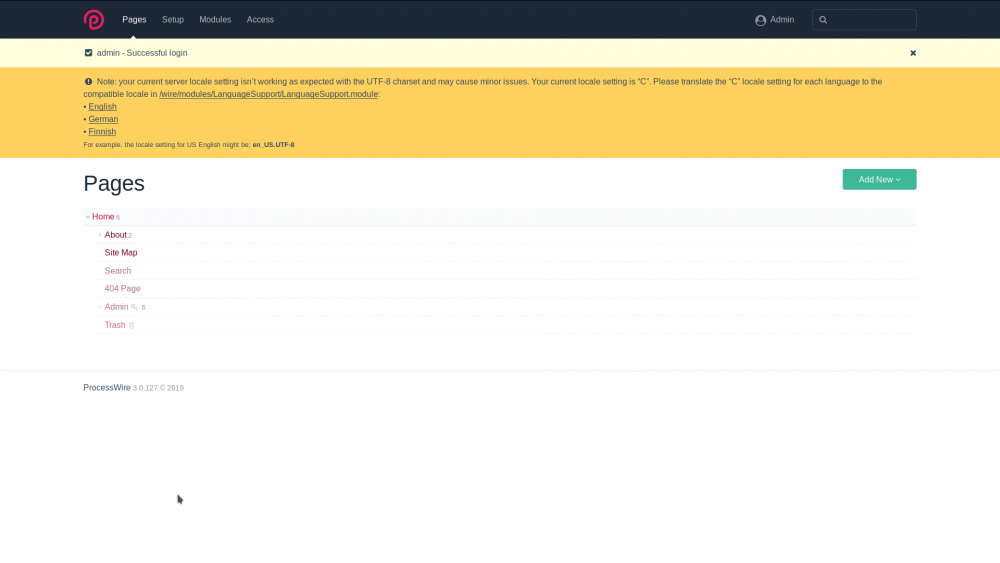
Task: Click the 'en_US.UTF-8' example text
Action: click(273, 145)
